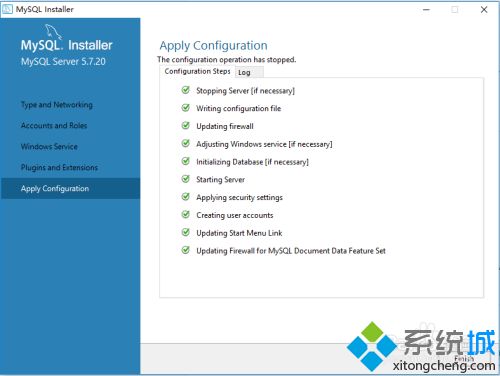Close the MySQL Installer window

(484, 9)
